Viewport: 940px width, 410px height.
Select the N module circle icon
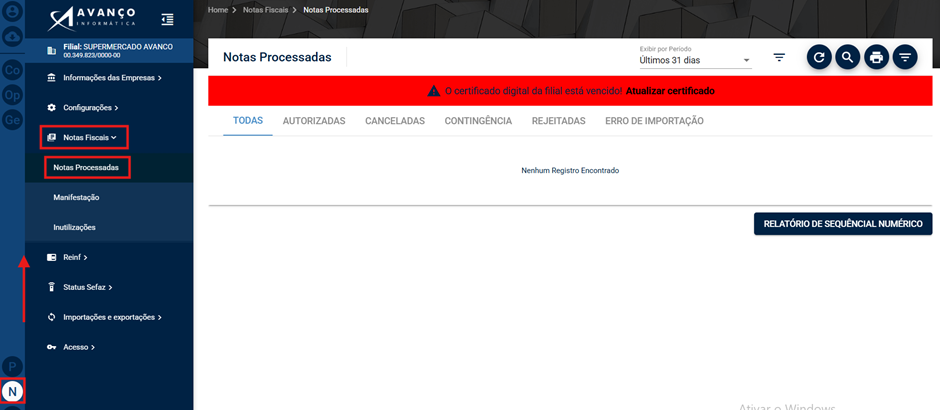pyautogui.click(x=13, y=391)
